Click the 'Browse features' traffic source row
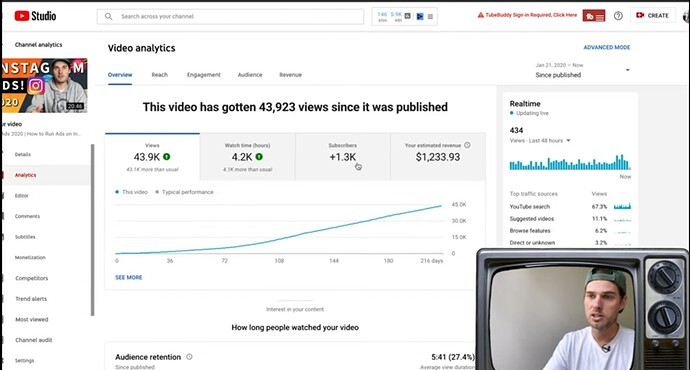690x370 pixels. 570,231
